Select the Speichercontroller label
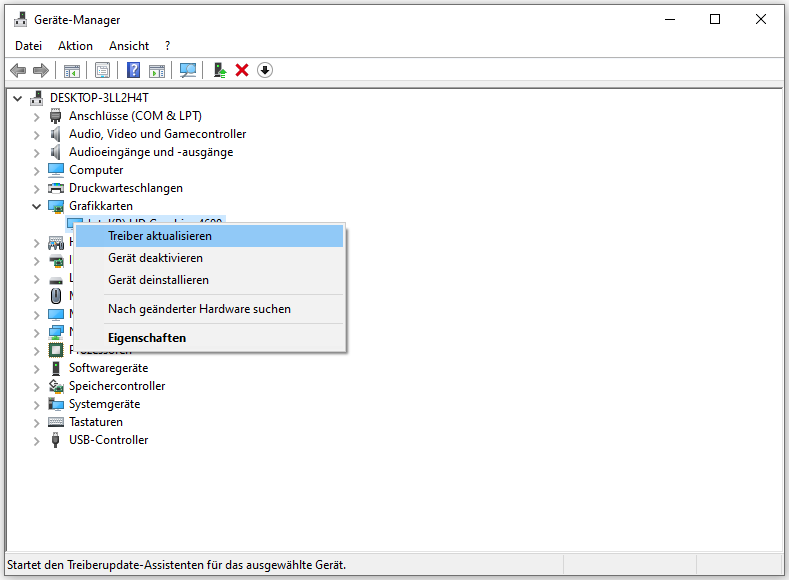 click(x=117, y=386)
